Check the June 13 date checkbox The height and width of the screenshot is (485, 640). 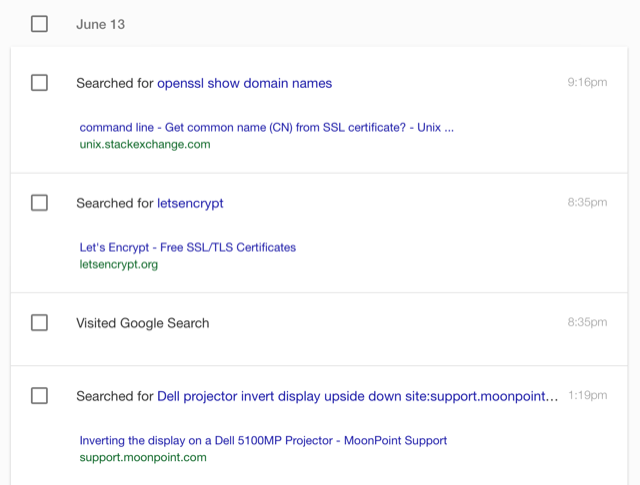pyautogui.click(x=39, y=24)
